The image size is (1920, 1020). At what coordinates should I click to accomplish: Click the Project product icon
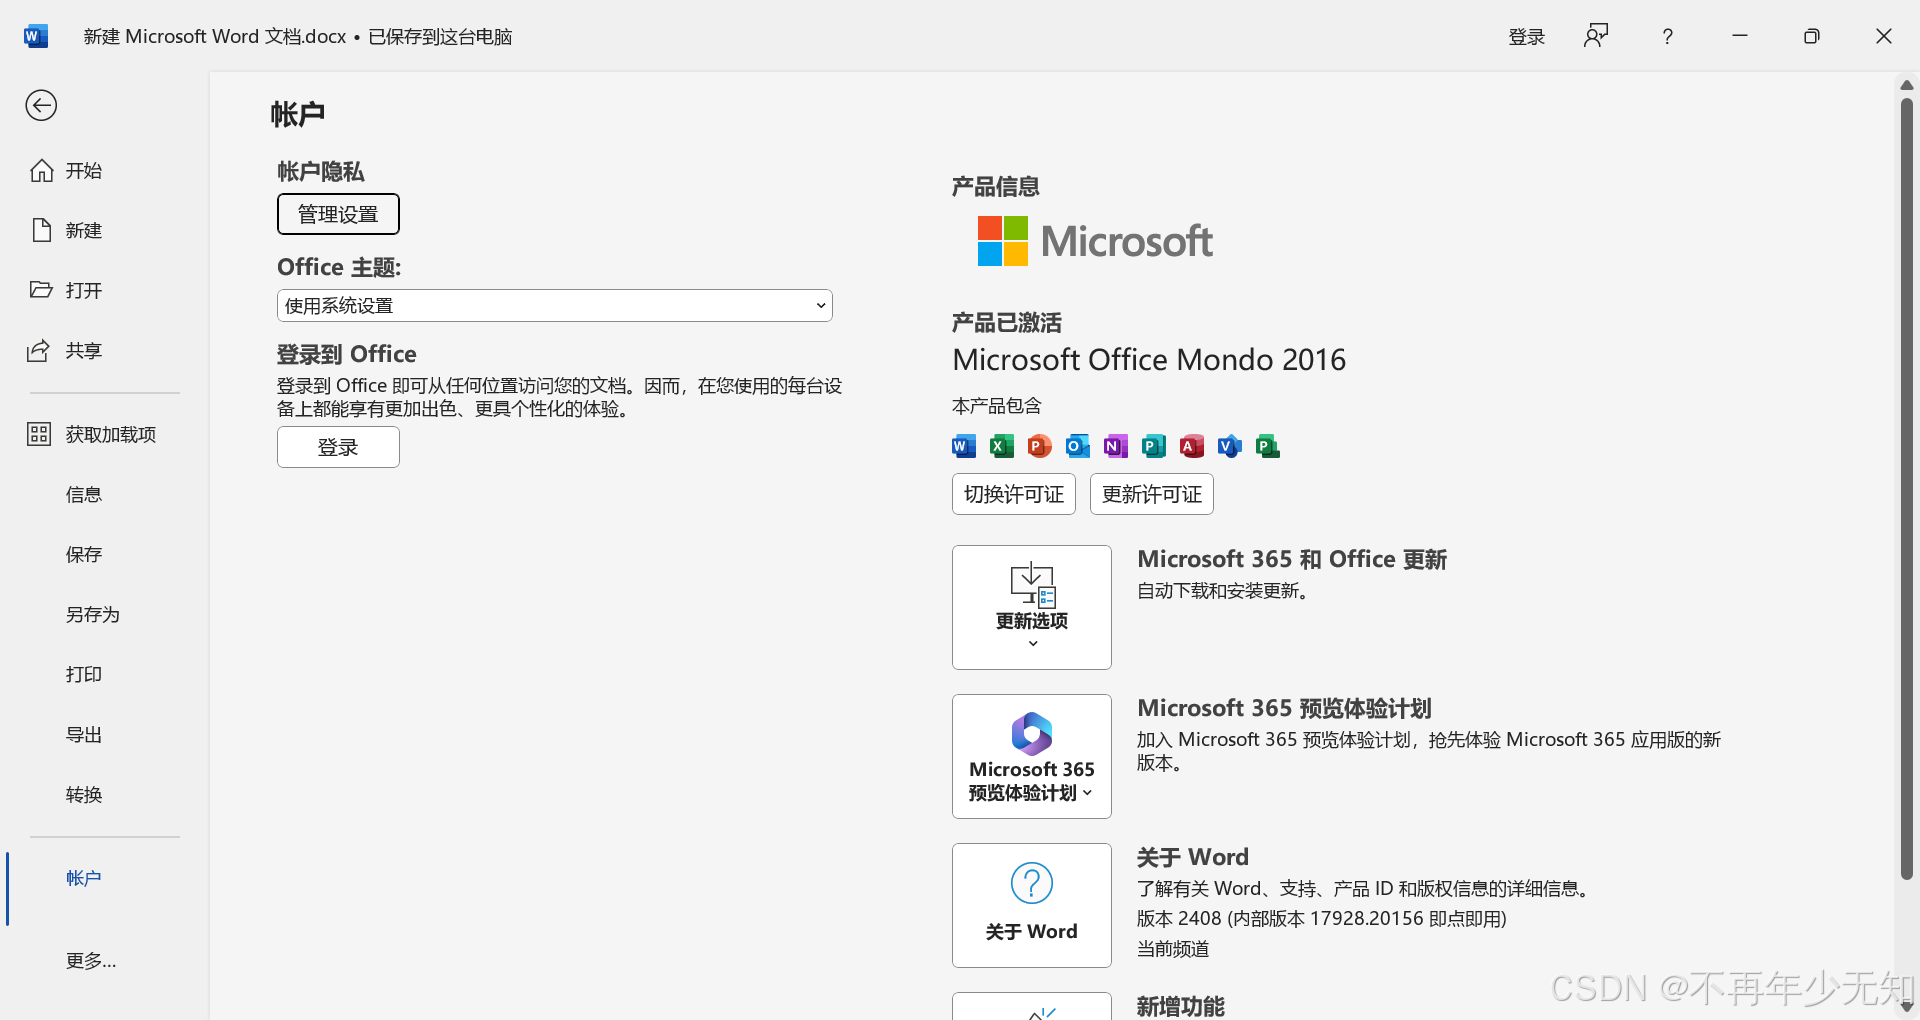point(1268,446)
